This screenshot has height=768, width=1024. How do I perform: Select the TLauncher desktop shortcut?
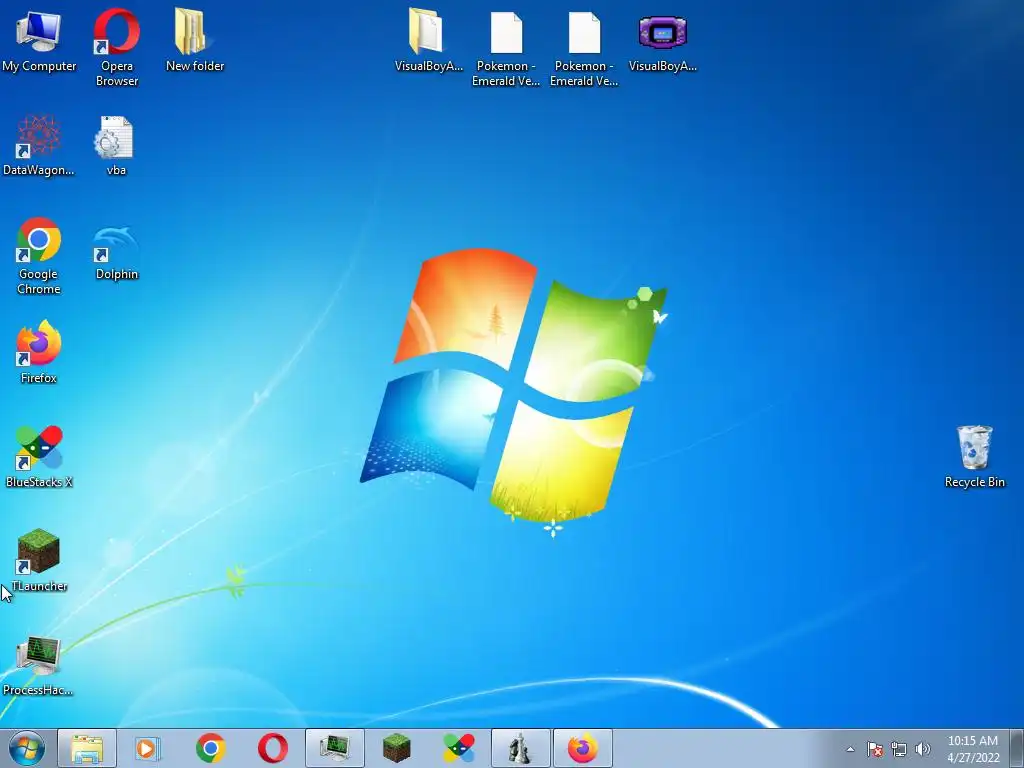pos(39,560)
